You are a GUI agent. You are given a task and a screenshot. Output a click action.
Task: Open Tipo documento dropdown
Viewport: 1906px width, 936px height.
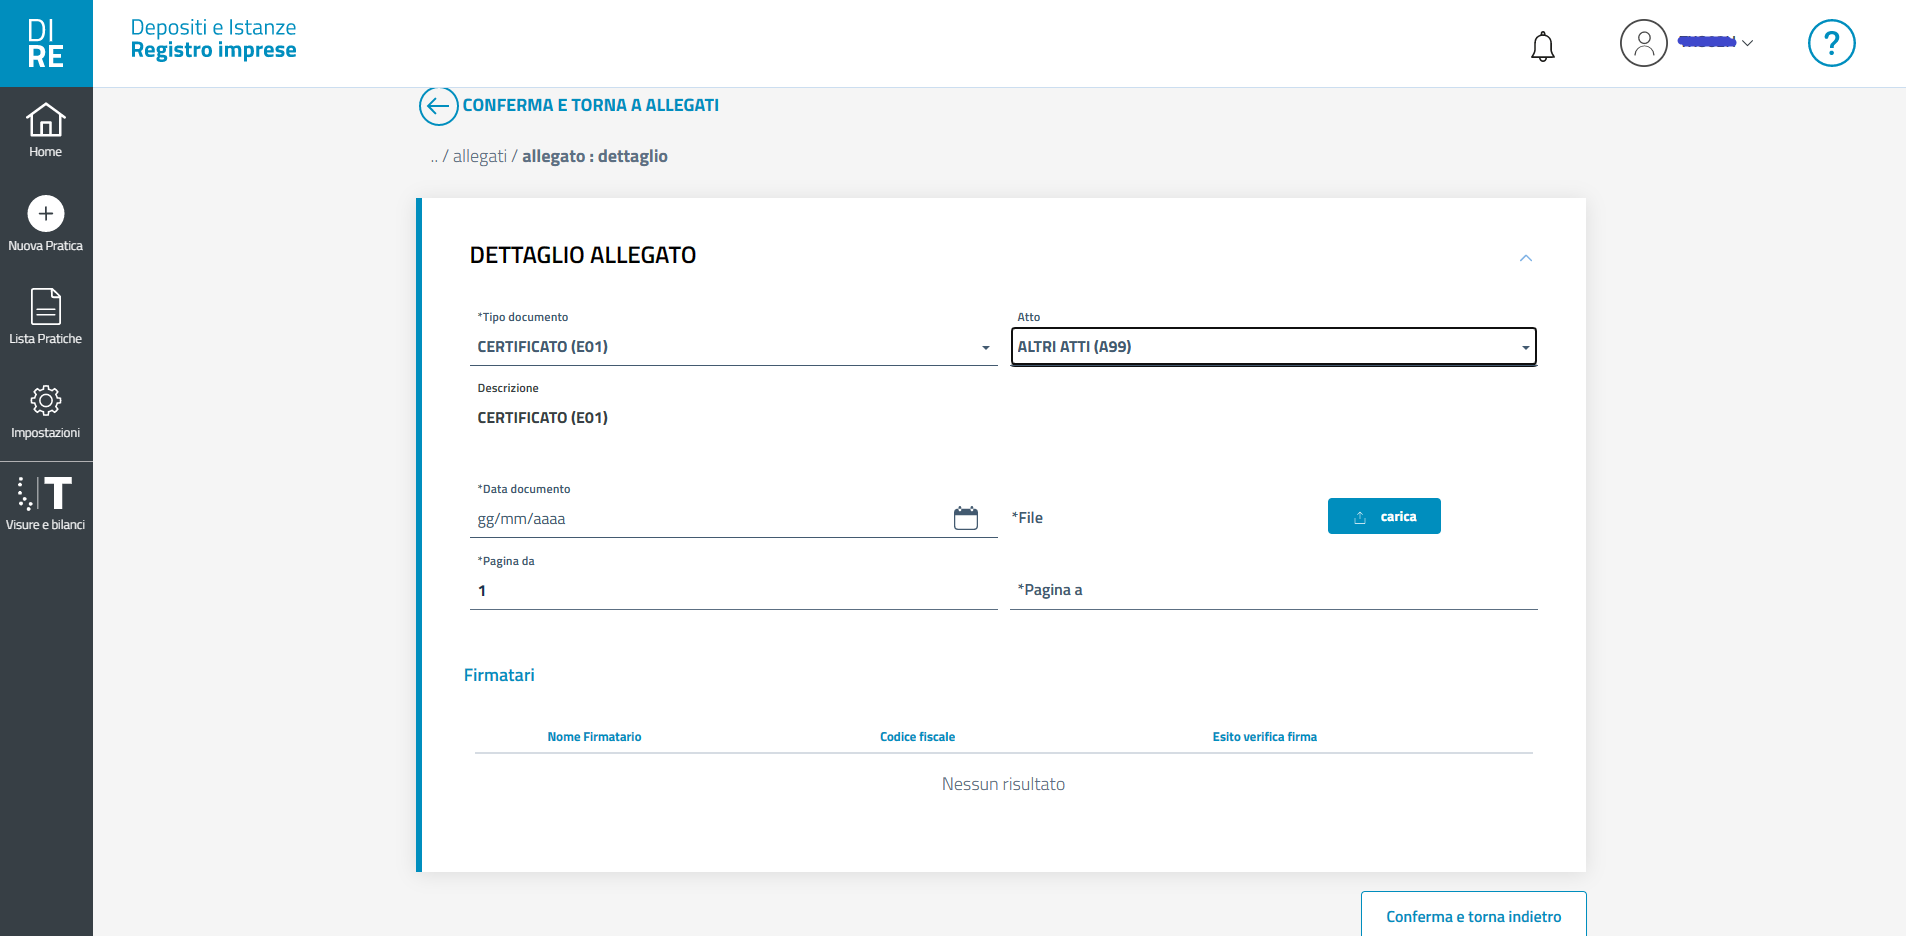(x=732, y=347)
